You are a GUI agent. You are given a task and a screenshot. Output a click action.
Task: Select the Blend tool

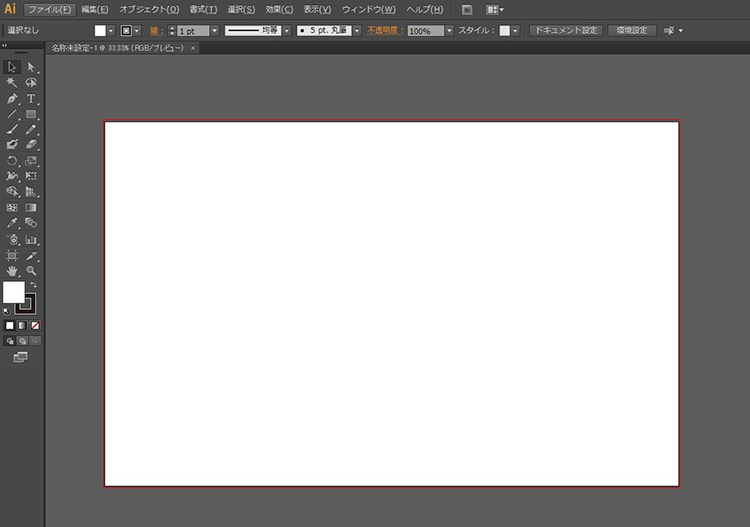tap(31, 223)
